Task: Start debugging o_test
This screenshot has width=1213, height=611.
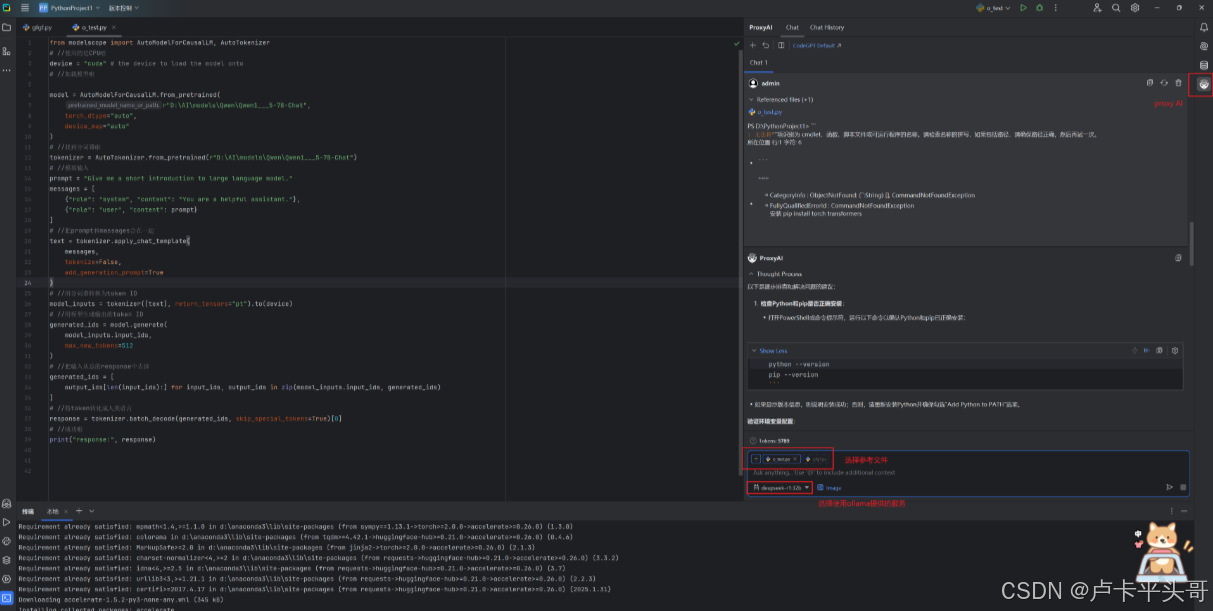Action: (x=1041, y=7)
